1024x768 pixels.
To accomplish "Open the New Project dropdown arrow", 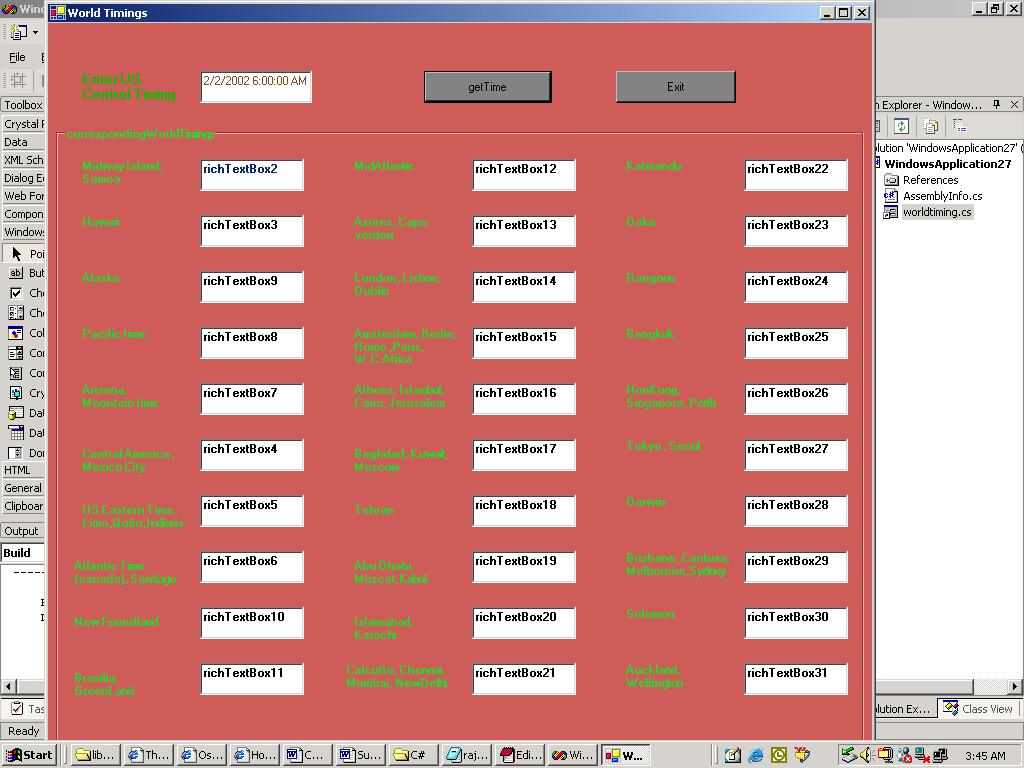I will 35,31.
